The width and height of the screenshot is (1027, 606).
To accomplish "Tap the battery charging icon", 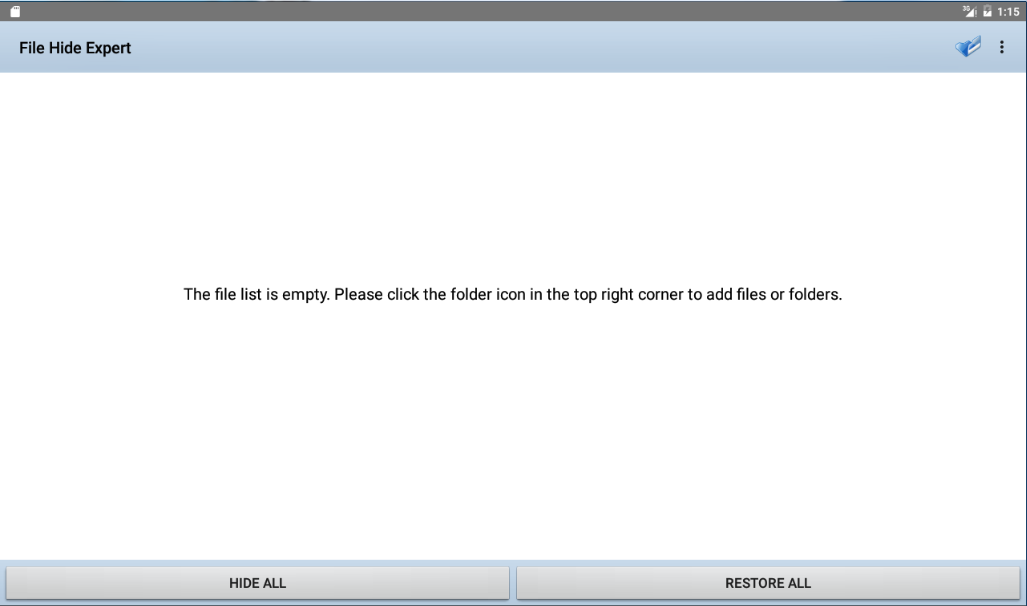I will (987, 11).
